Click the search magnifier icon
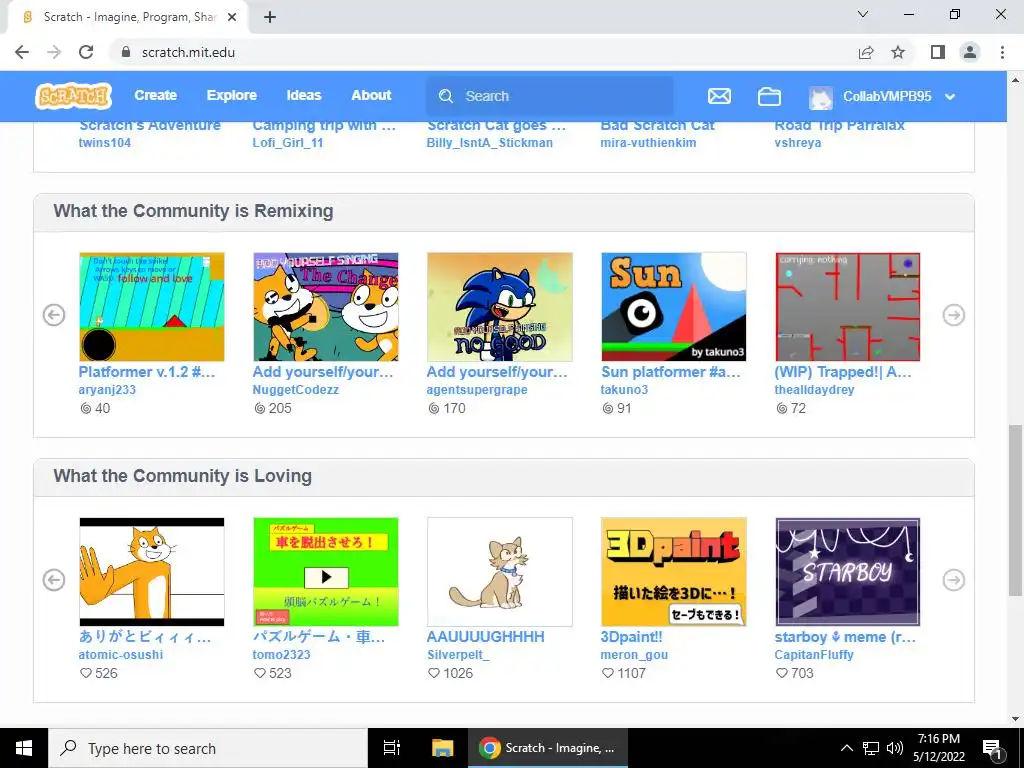The image size is (1024, 768). click(x=446, y=96)
